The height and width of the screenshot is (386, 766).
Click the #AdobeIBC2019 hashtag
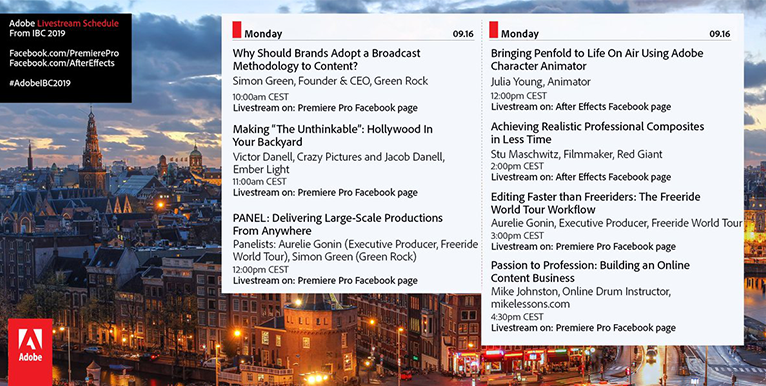tap(40, 83)
